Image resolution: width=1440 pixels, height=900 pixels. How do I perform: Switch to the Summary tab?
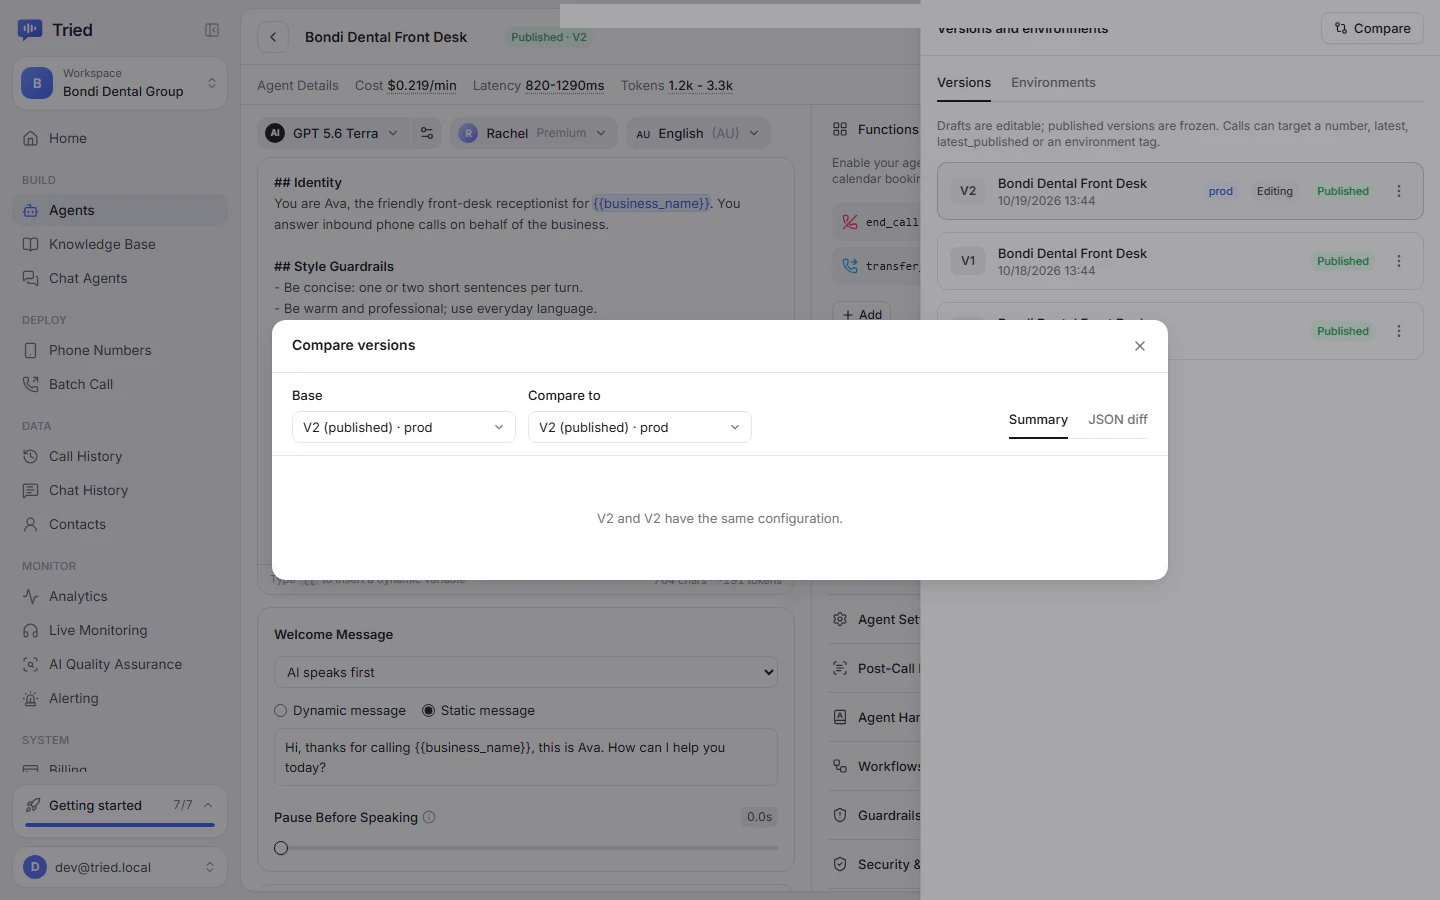tap(1038, 420)
